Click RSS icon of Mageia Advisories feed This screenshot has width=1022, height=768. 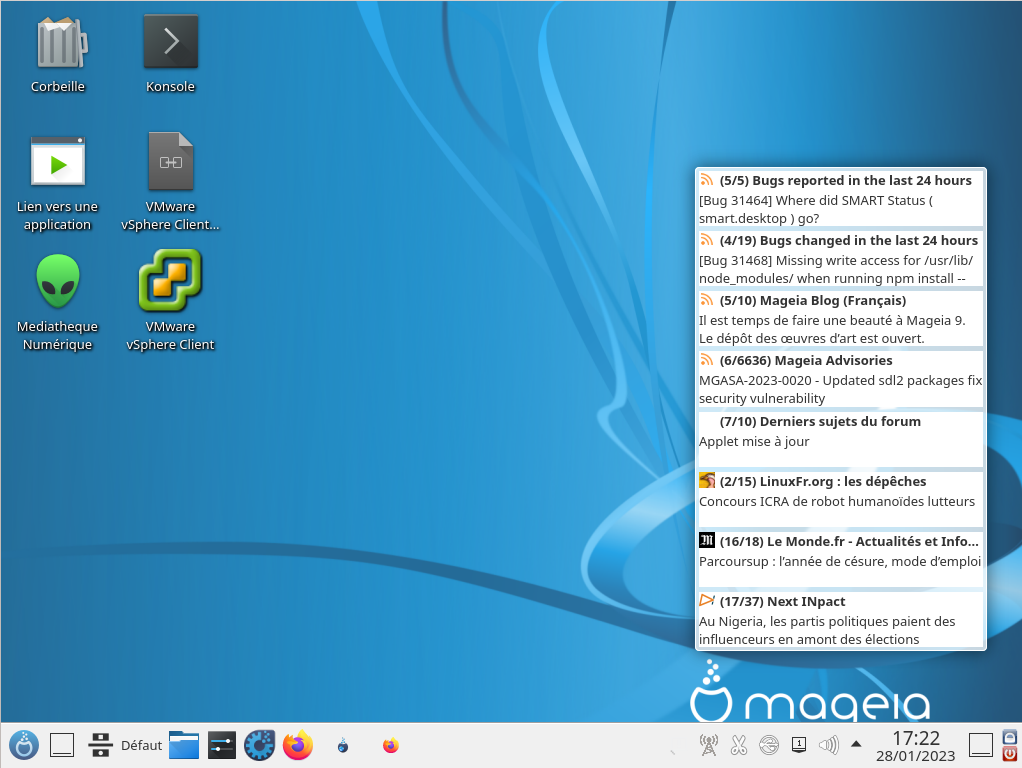pos(707,359)
